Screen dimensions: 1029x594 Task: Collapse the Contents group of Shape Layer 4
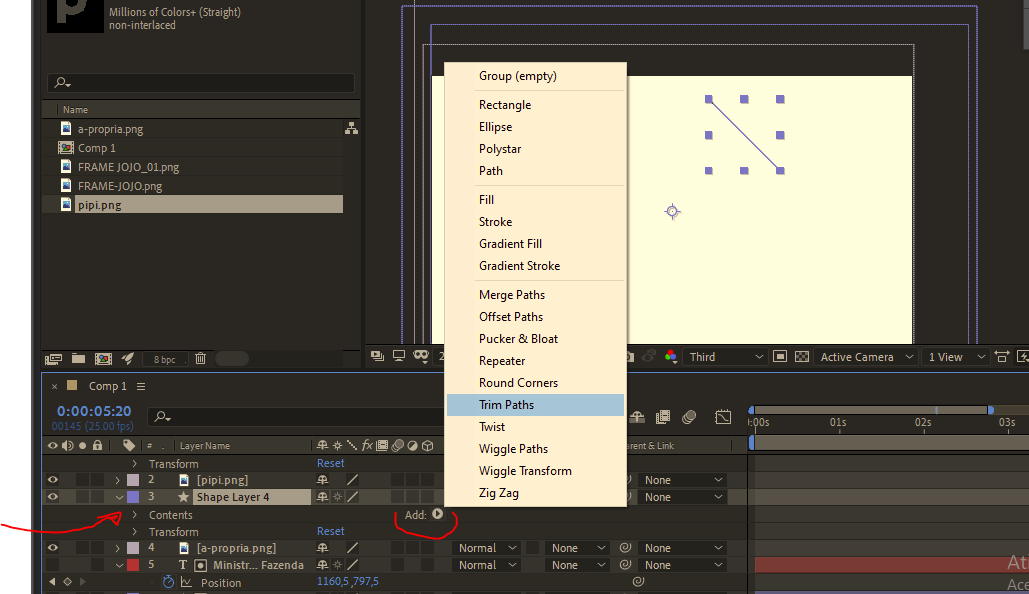point(134,514)
